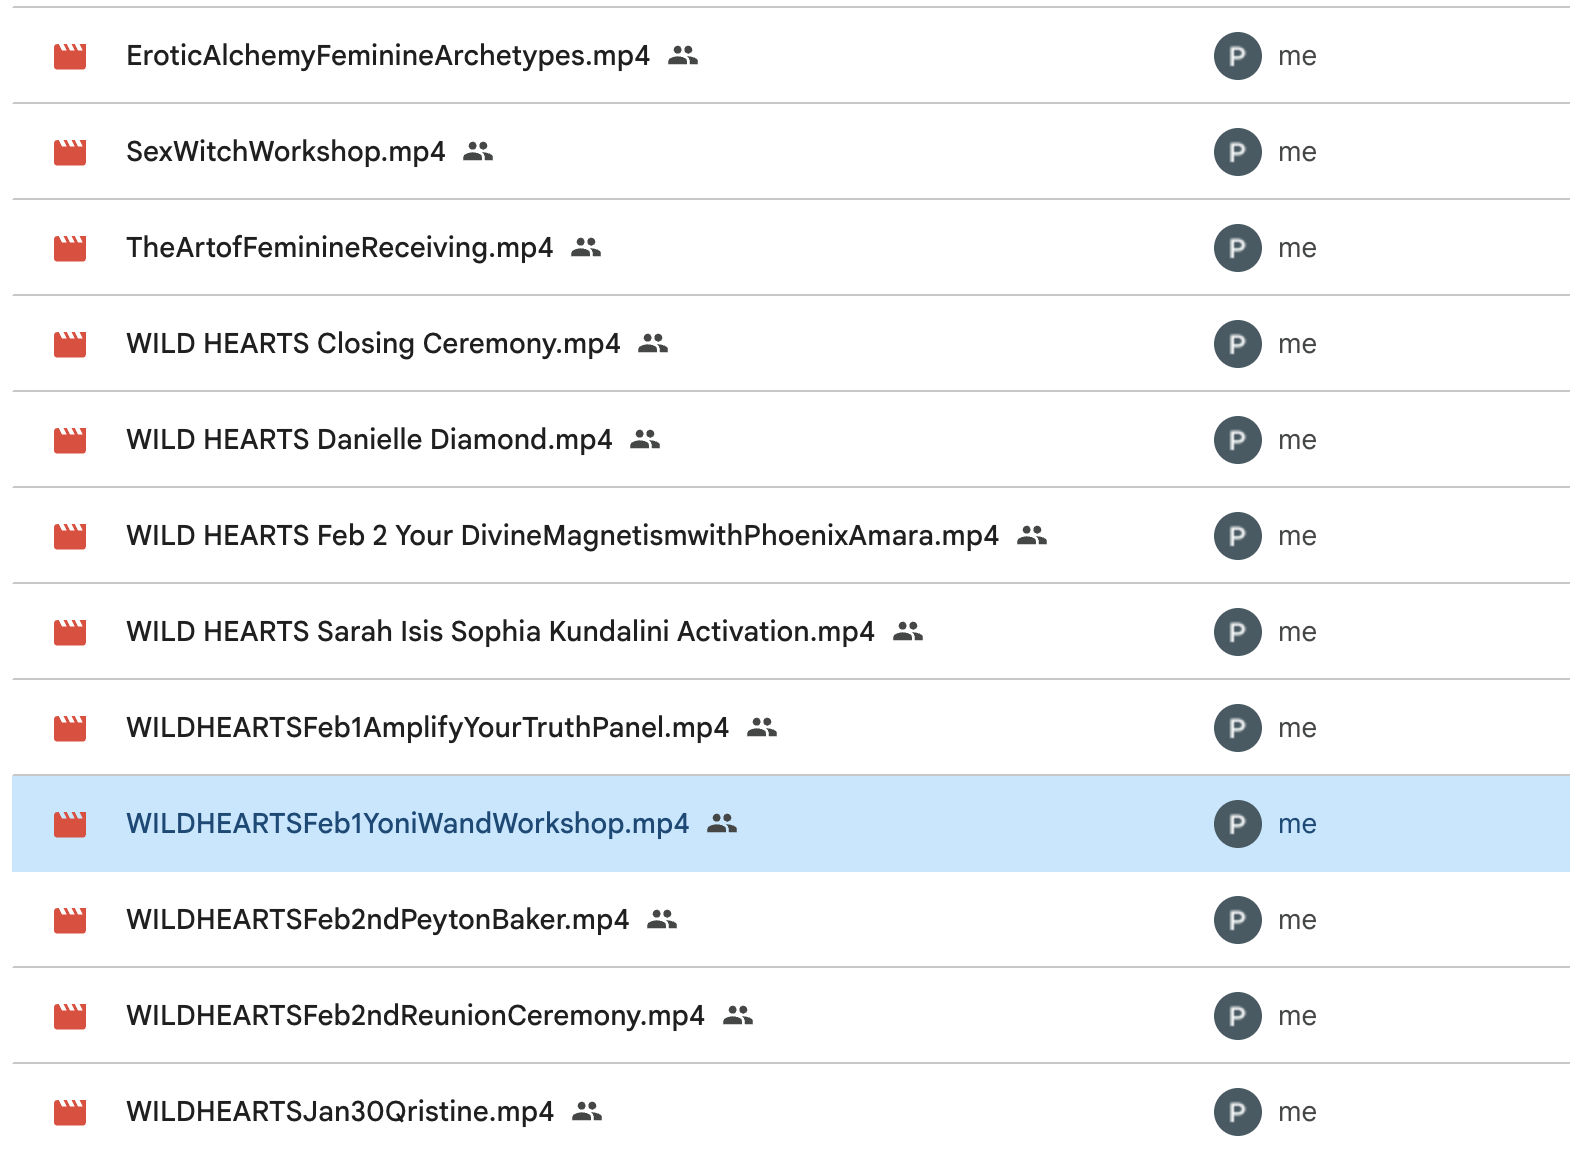
Task: Click video icon for EroticAlchemyFeminineArchetypes.mp4
Action: pyautogui.click(x=70, y=56)
